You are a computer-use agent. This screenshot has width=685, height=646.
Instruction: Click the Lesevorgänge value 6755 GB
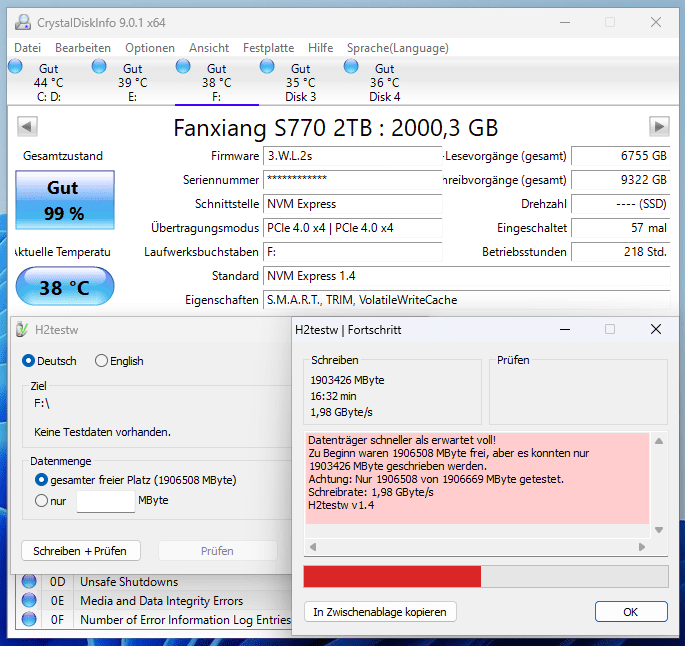tap(621, 156)
